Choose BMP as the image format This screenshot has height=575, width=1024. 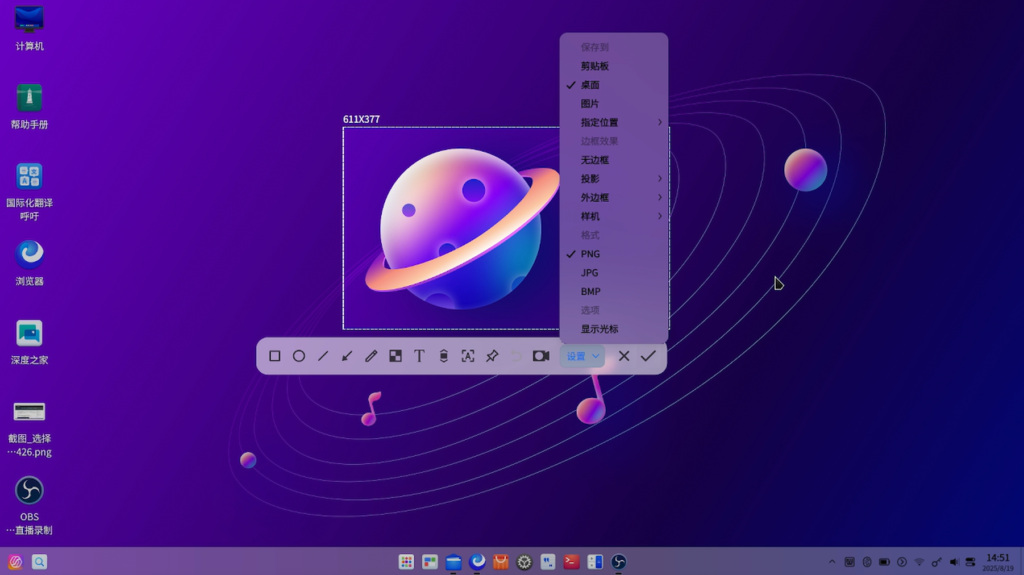tap(591, 292)
